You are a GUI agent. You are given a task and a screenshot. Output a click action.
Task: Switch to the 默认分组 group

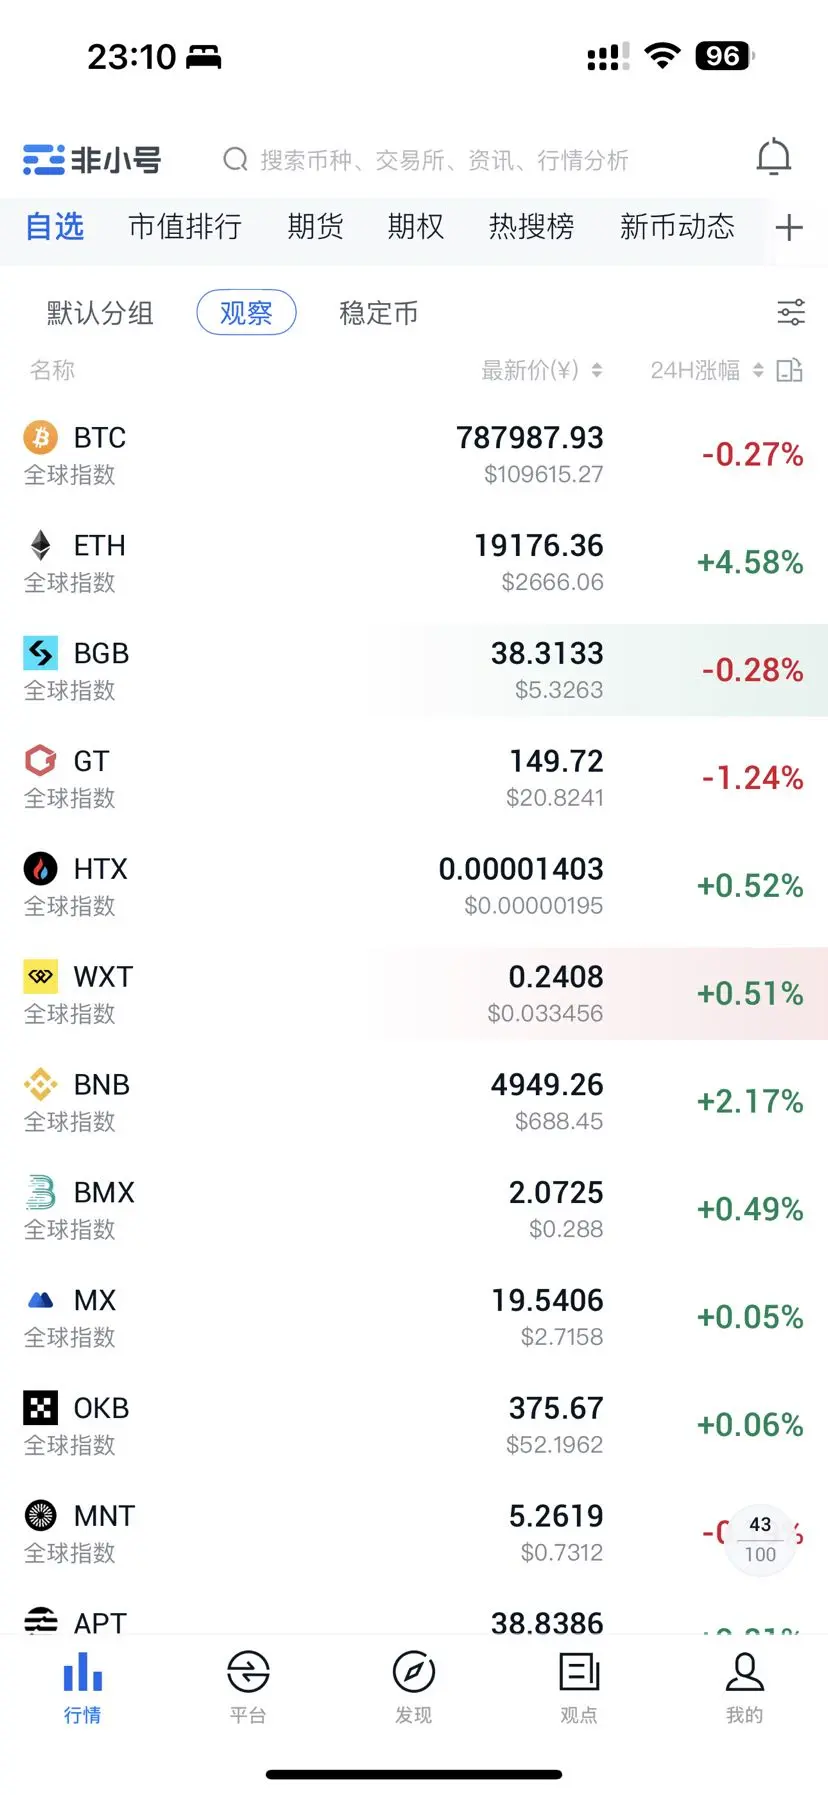click(100, 313)
